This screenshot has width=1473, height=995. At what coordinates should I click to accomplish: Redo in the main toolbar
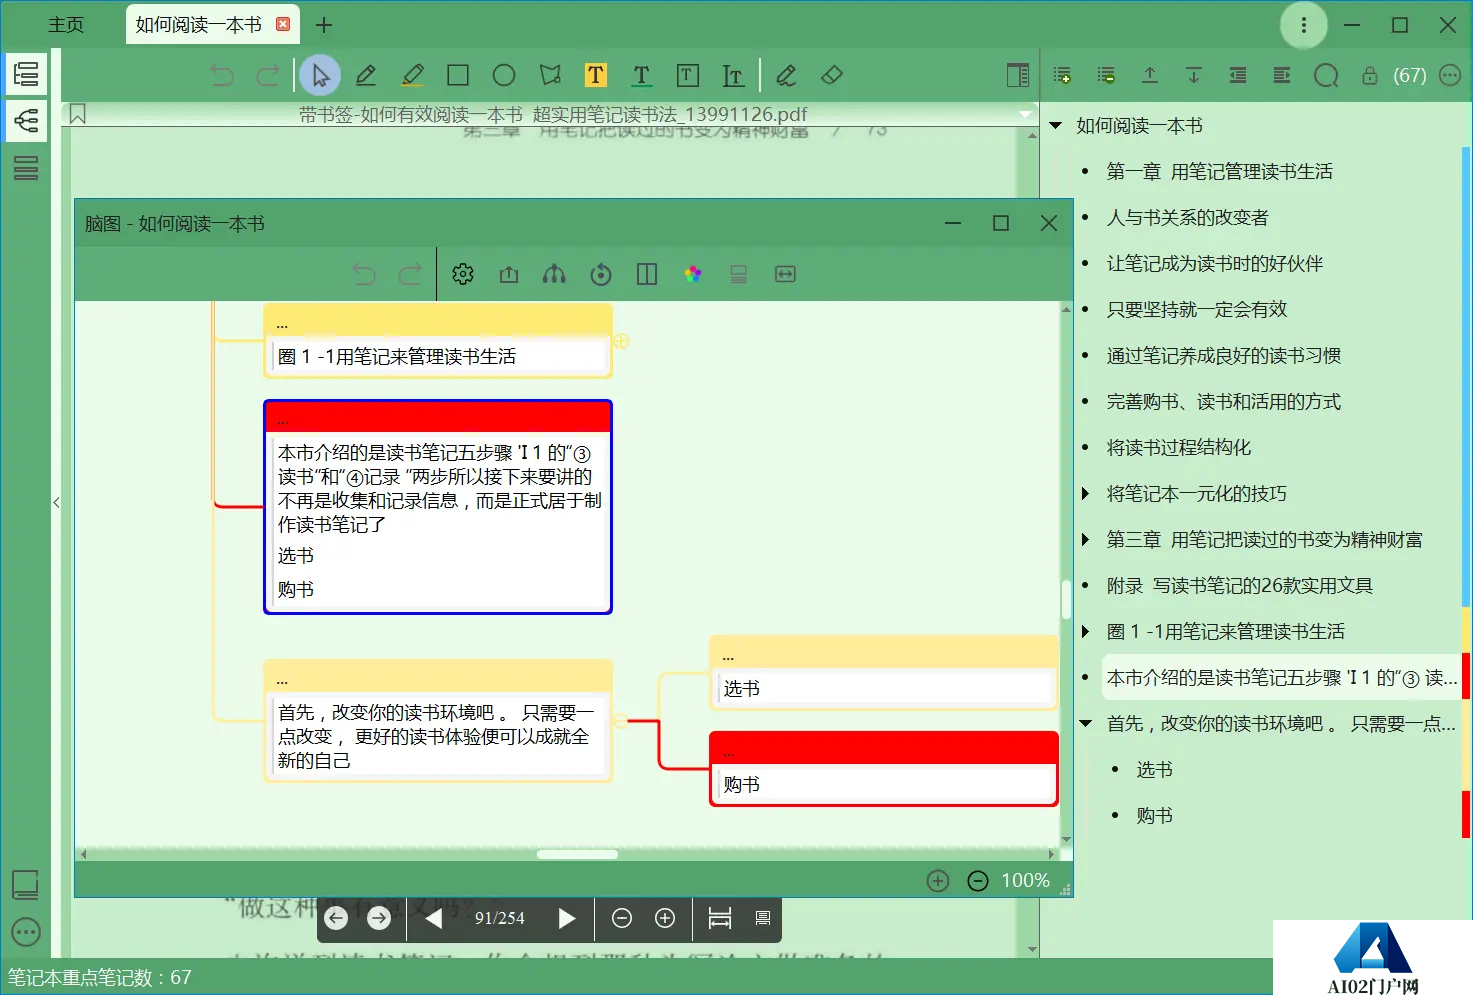[268, 75]
